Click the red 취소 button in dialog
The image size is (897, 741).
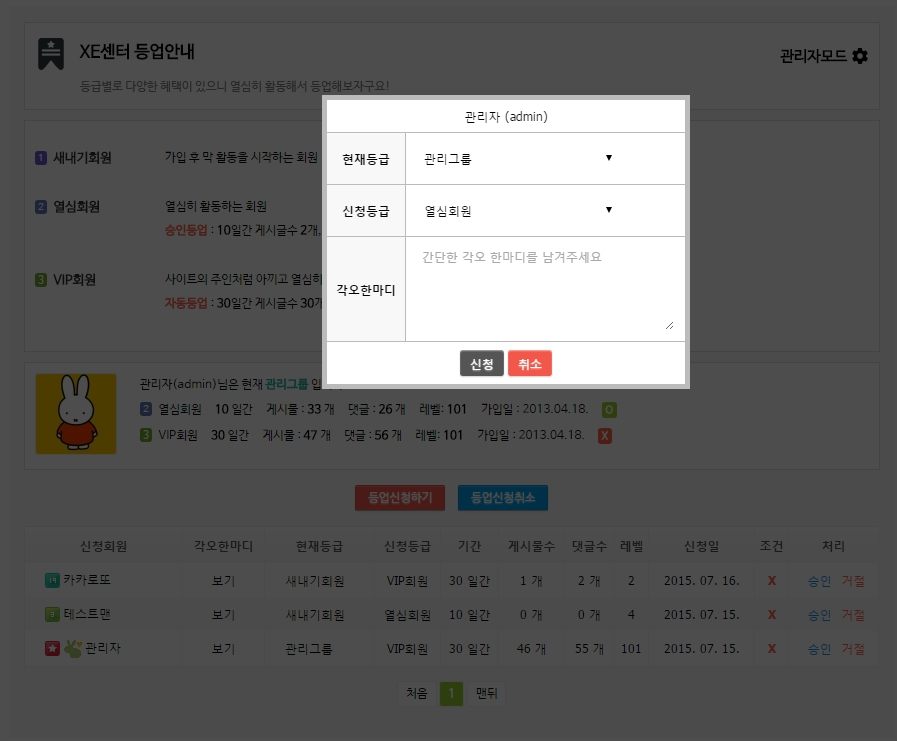pos(530,363)
